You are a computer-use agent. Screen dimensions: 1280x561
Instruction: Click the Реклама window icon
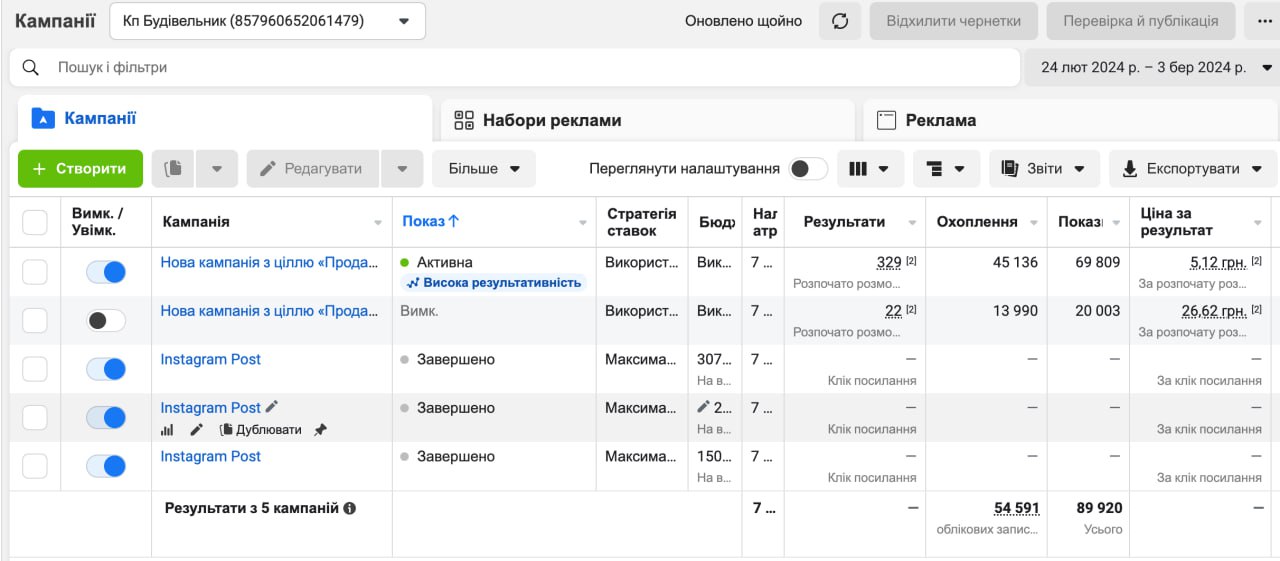click(886, 120)
